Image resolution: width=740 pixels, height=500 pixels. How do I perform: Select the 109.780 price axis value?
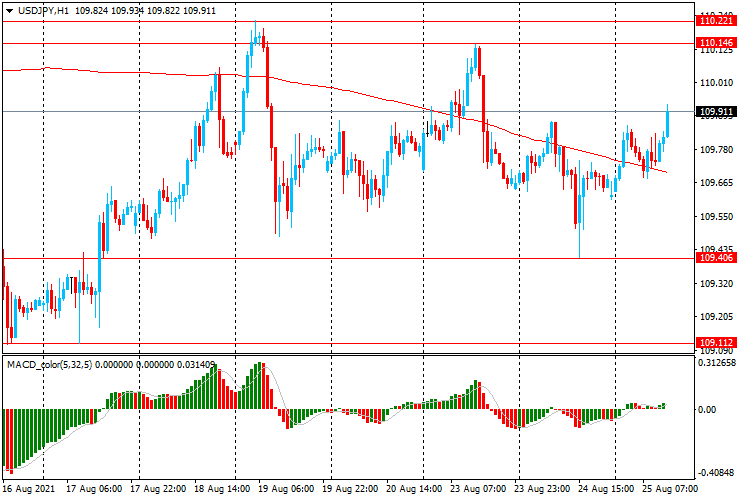716,150
